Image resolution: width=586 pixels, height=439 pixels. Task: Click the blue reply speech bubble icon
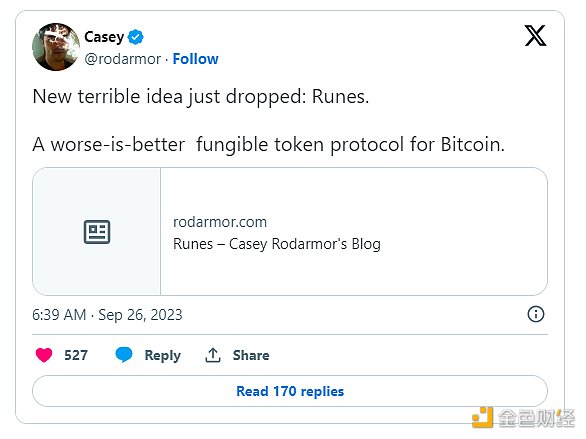[x=124, y=355]
